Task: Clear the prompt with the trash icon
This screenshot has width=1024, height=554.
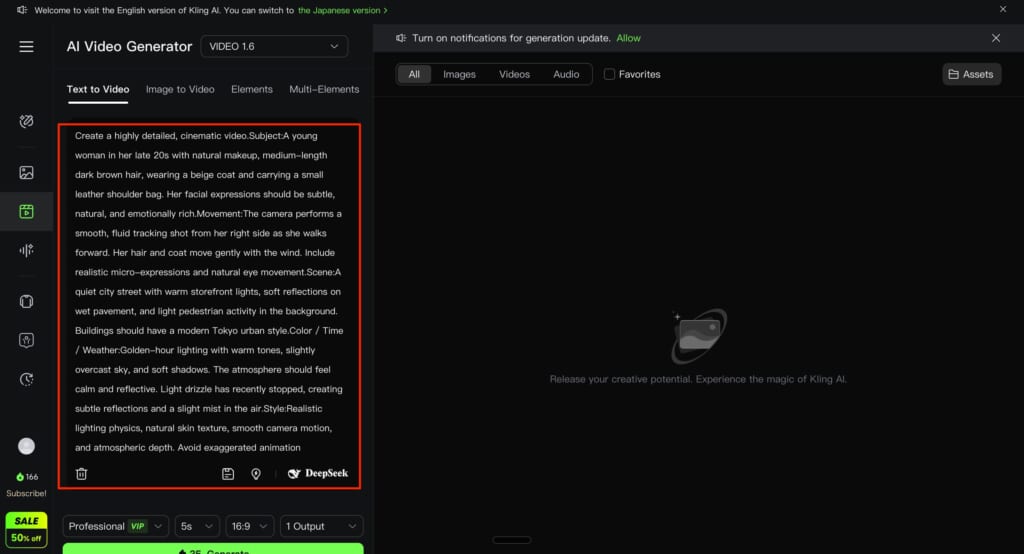Action: point(82,474)
